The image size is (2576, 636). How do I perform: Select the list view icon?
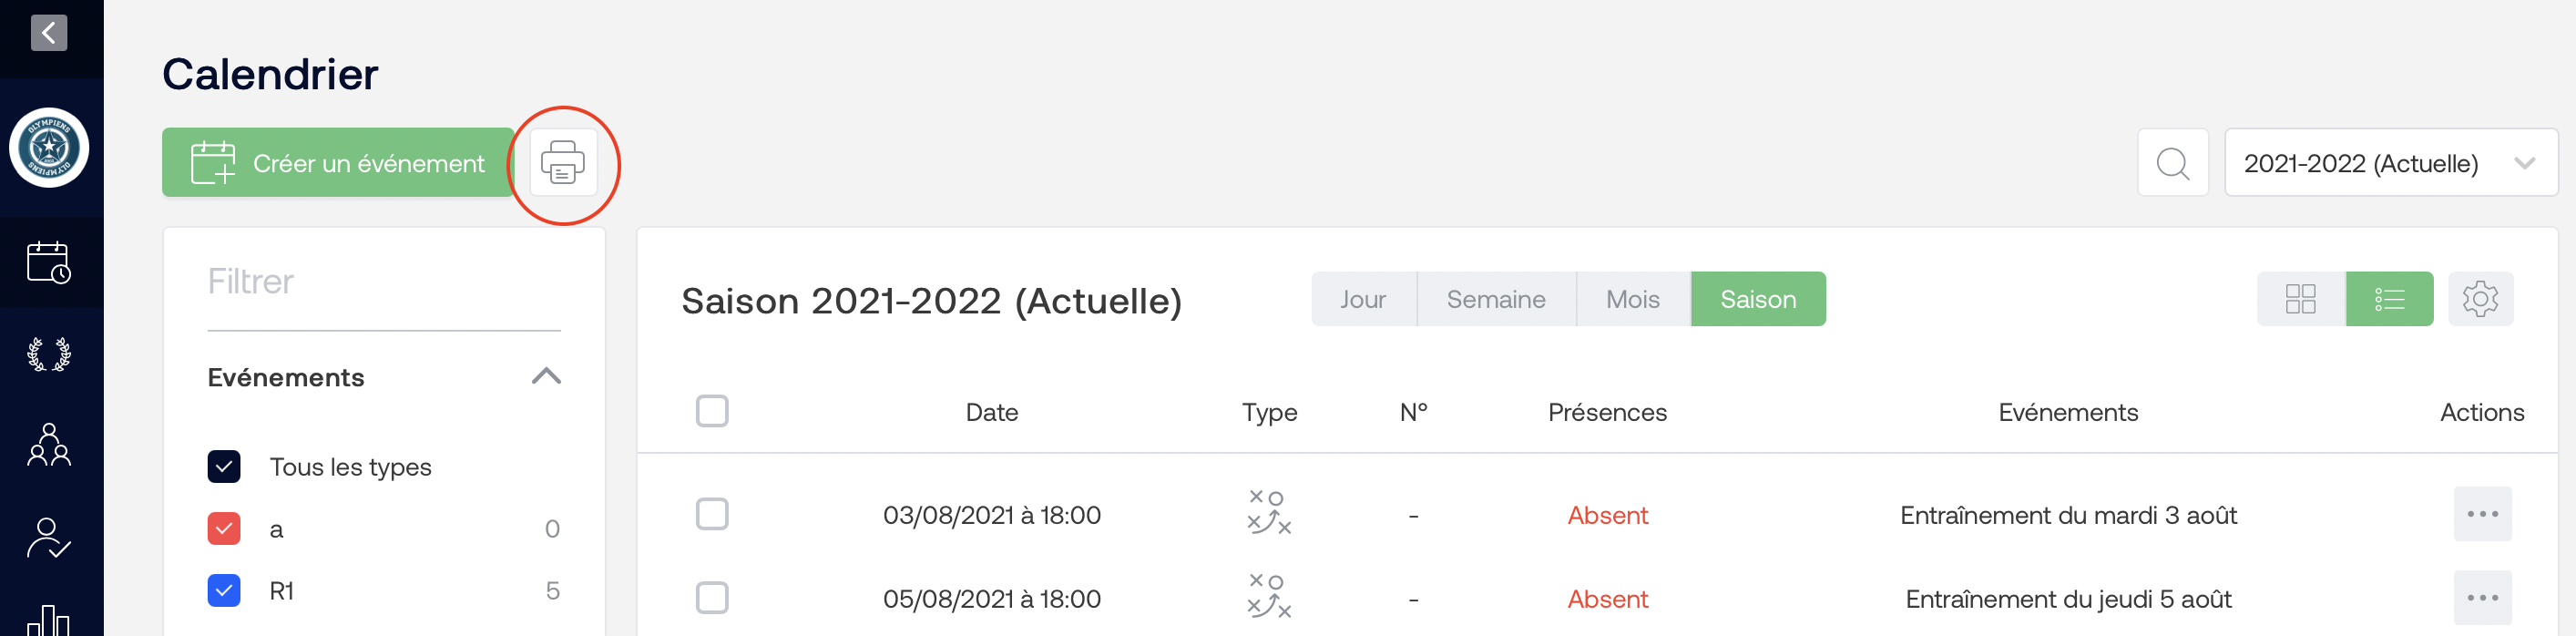tap(2389, 299)
